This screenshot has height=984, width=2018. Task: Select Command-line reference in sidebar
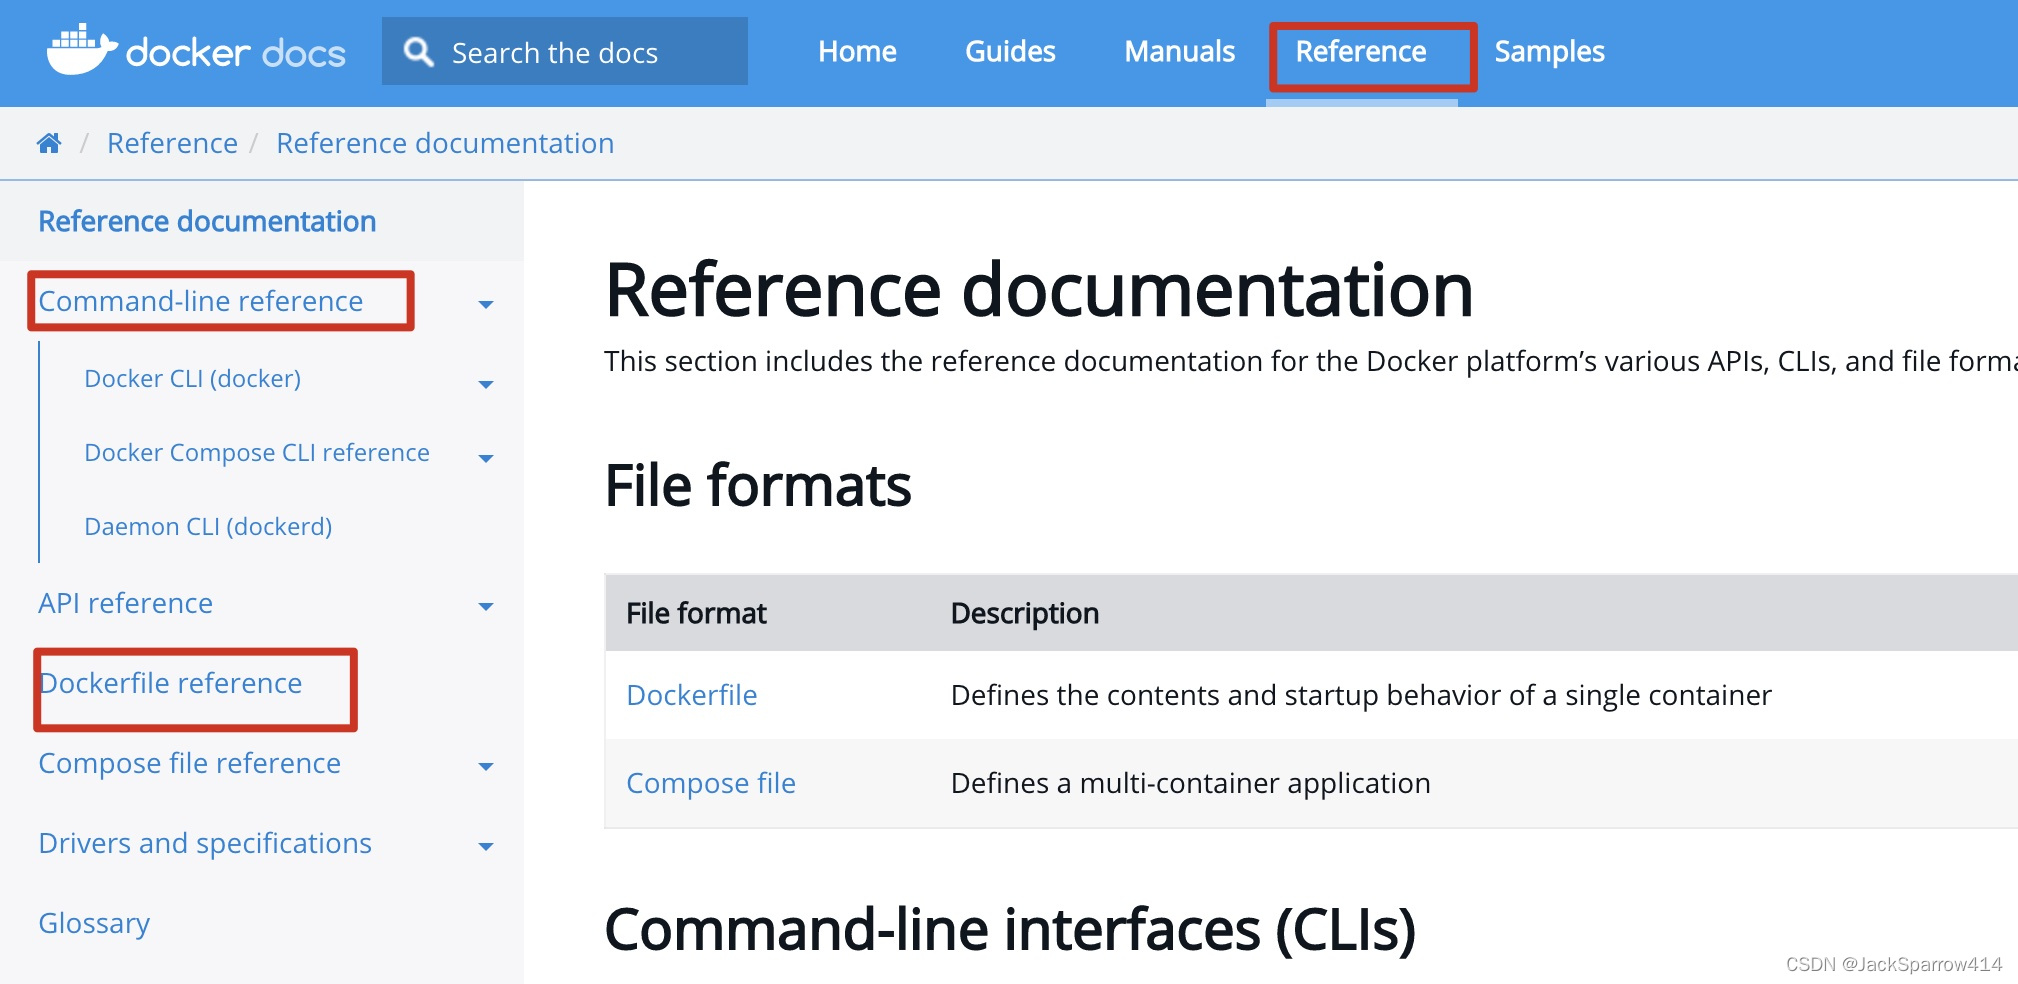click(201, 301)
